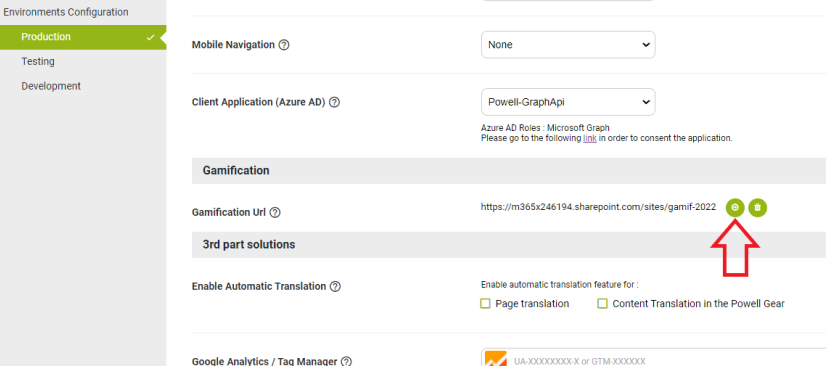Click the Azure AD Roles : Microsoft Graph text

click(x=545, y=128)
